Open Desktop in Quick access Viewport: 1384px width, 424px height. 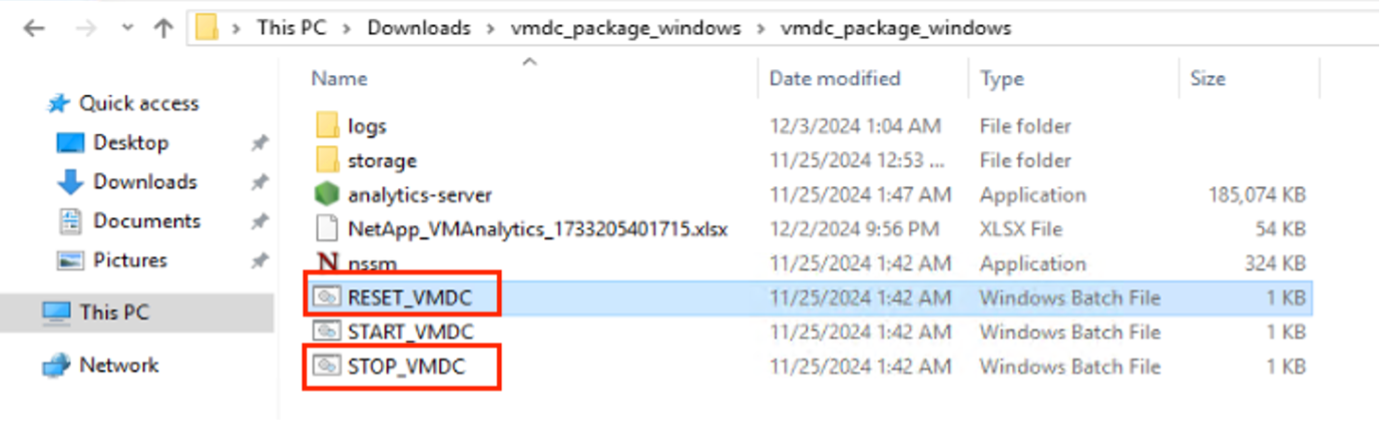point(130,143)
